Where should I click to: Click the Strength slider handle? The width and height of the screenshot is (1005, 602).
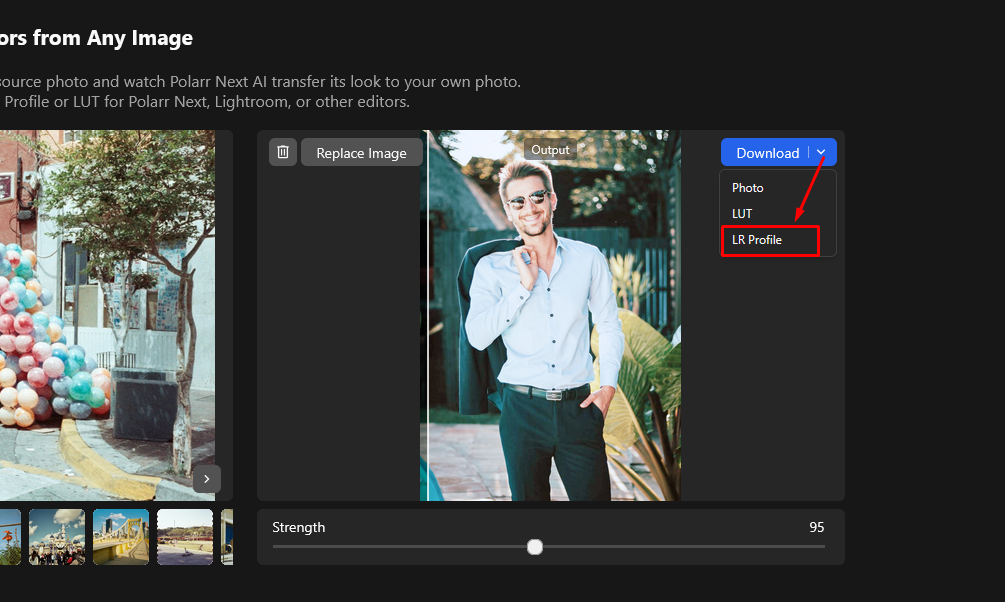pyautogui.click(x=535, y=547)
